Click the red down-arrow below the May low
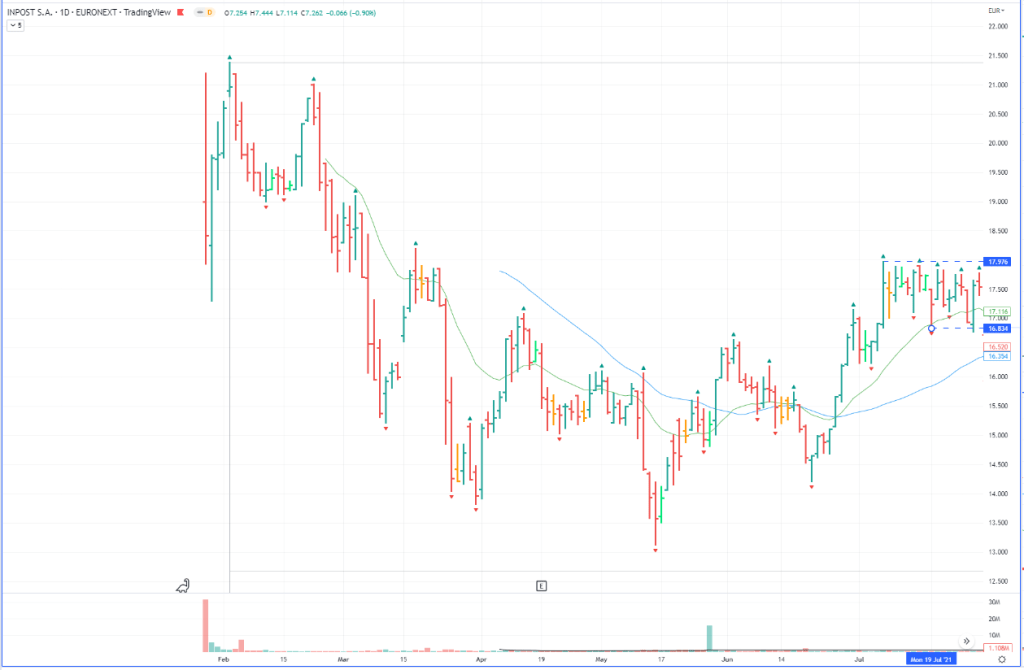Image resolution: width=1024 pixels, height=670 pixels. pos(655,551)
